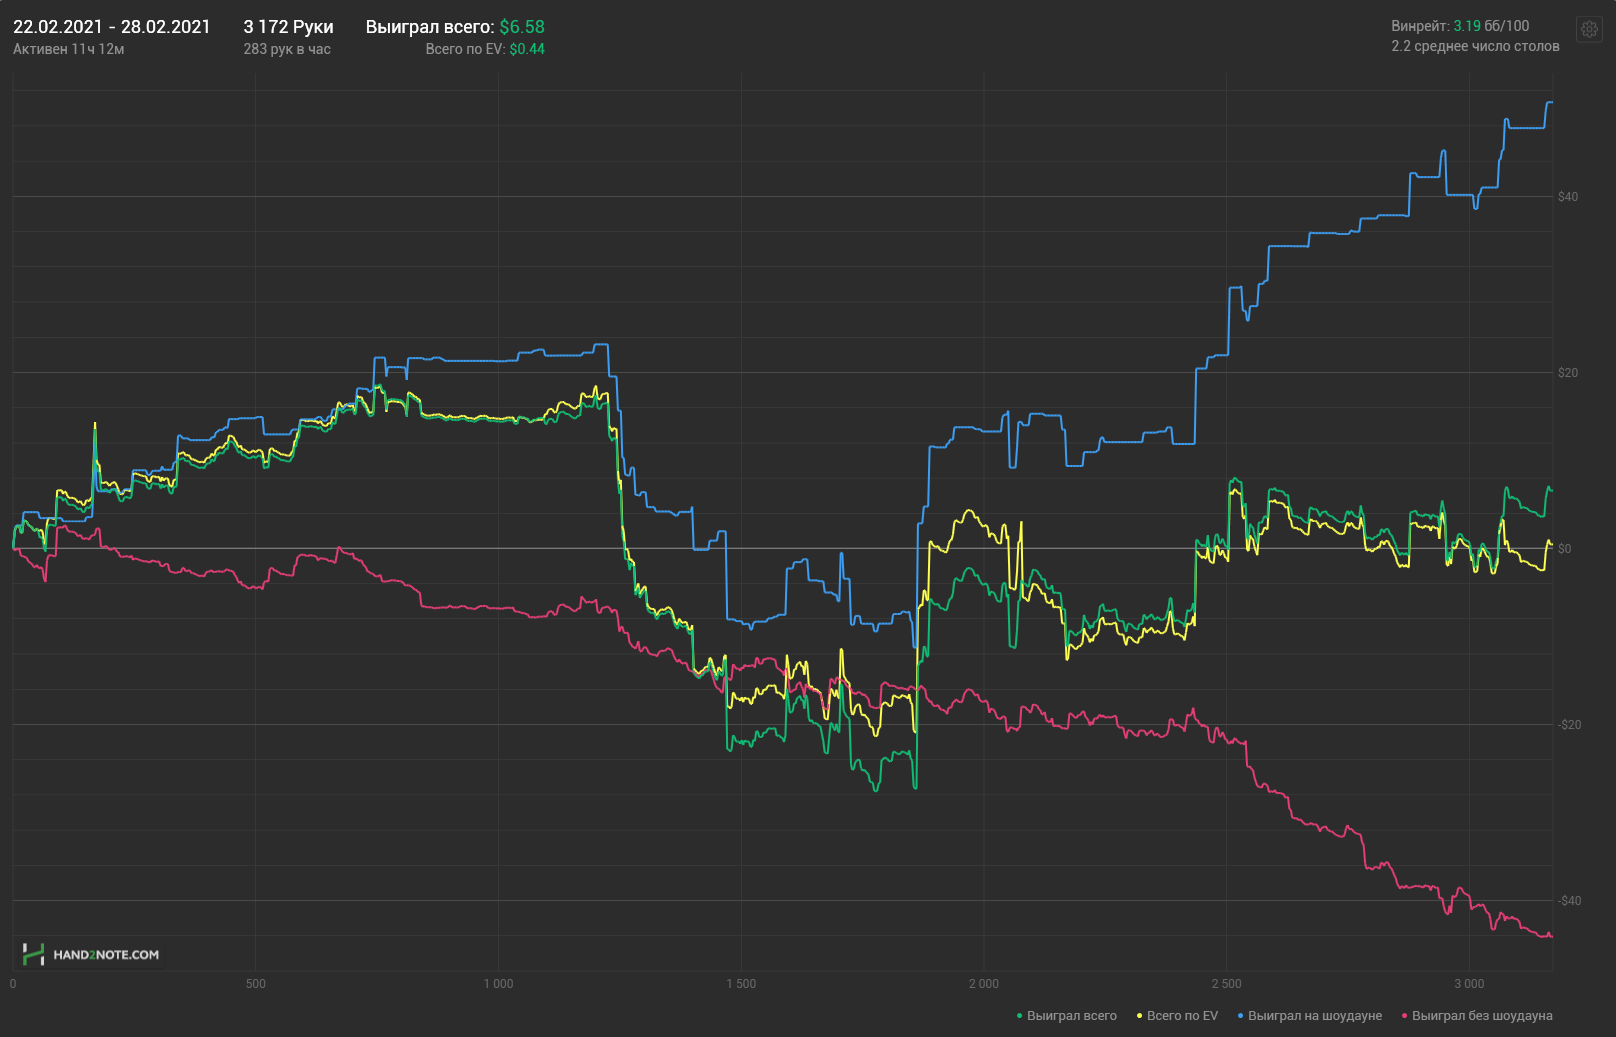Open the graph settings gear icon

(1589, 29)
